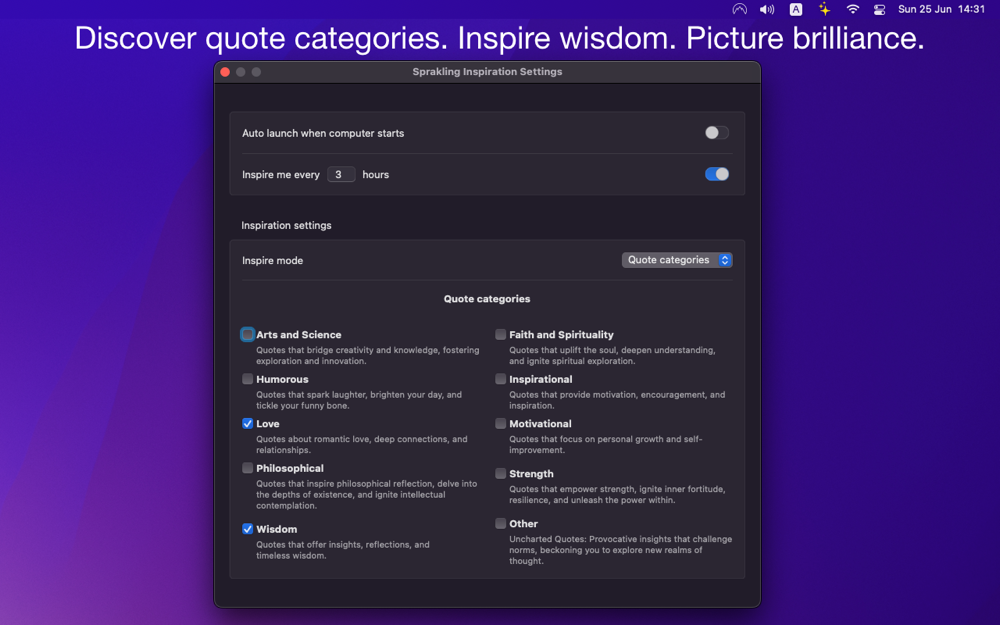Open the volume icon in menu bar
The height and width of the screenshot is (625, 1000).
(767, 9)
